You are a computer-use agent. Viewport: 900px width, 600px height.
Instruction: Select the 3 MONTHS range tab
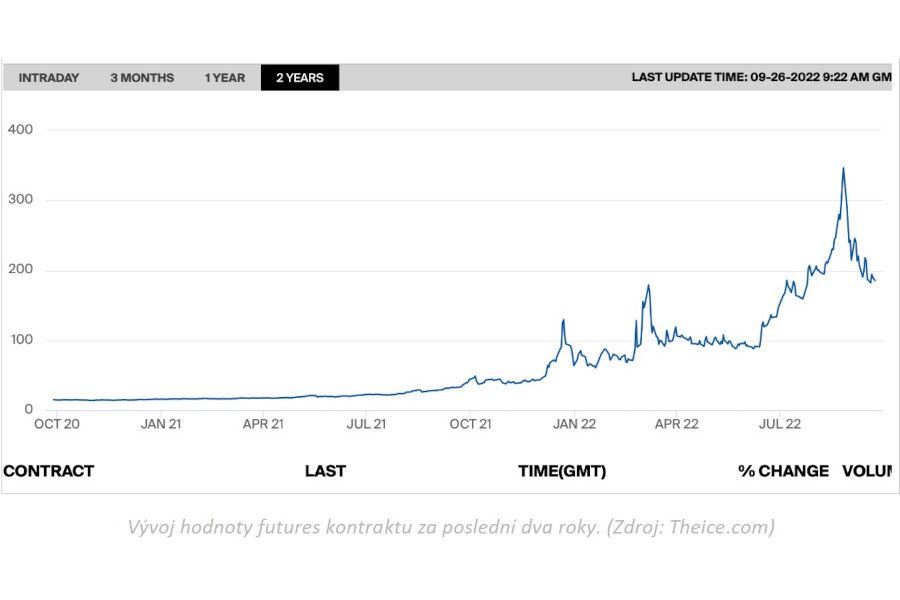pos(142,78)
